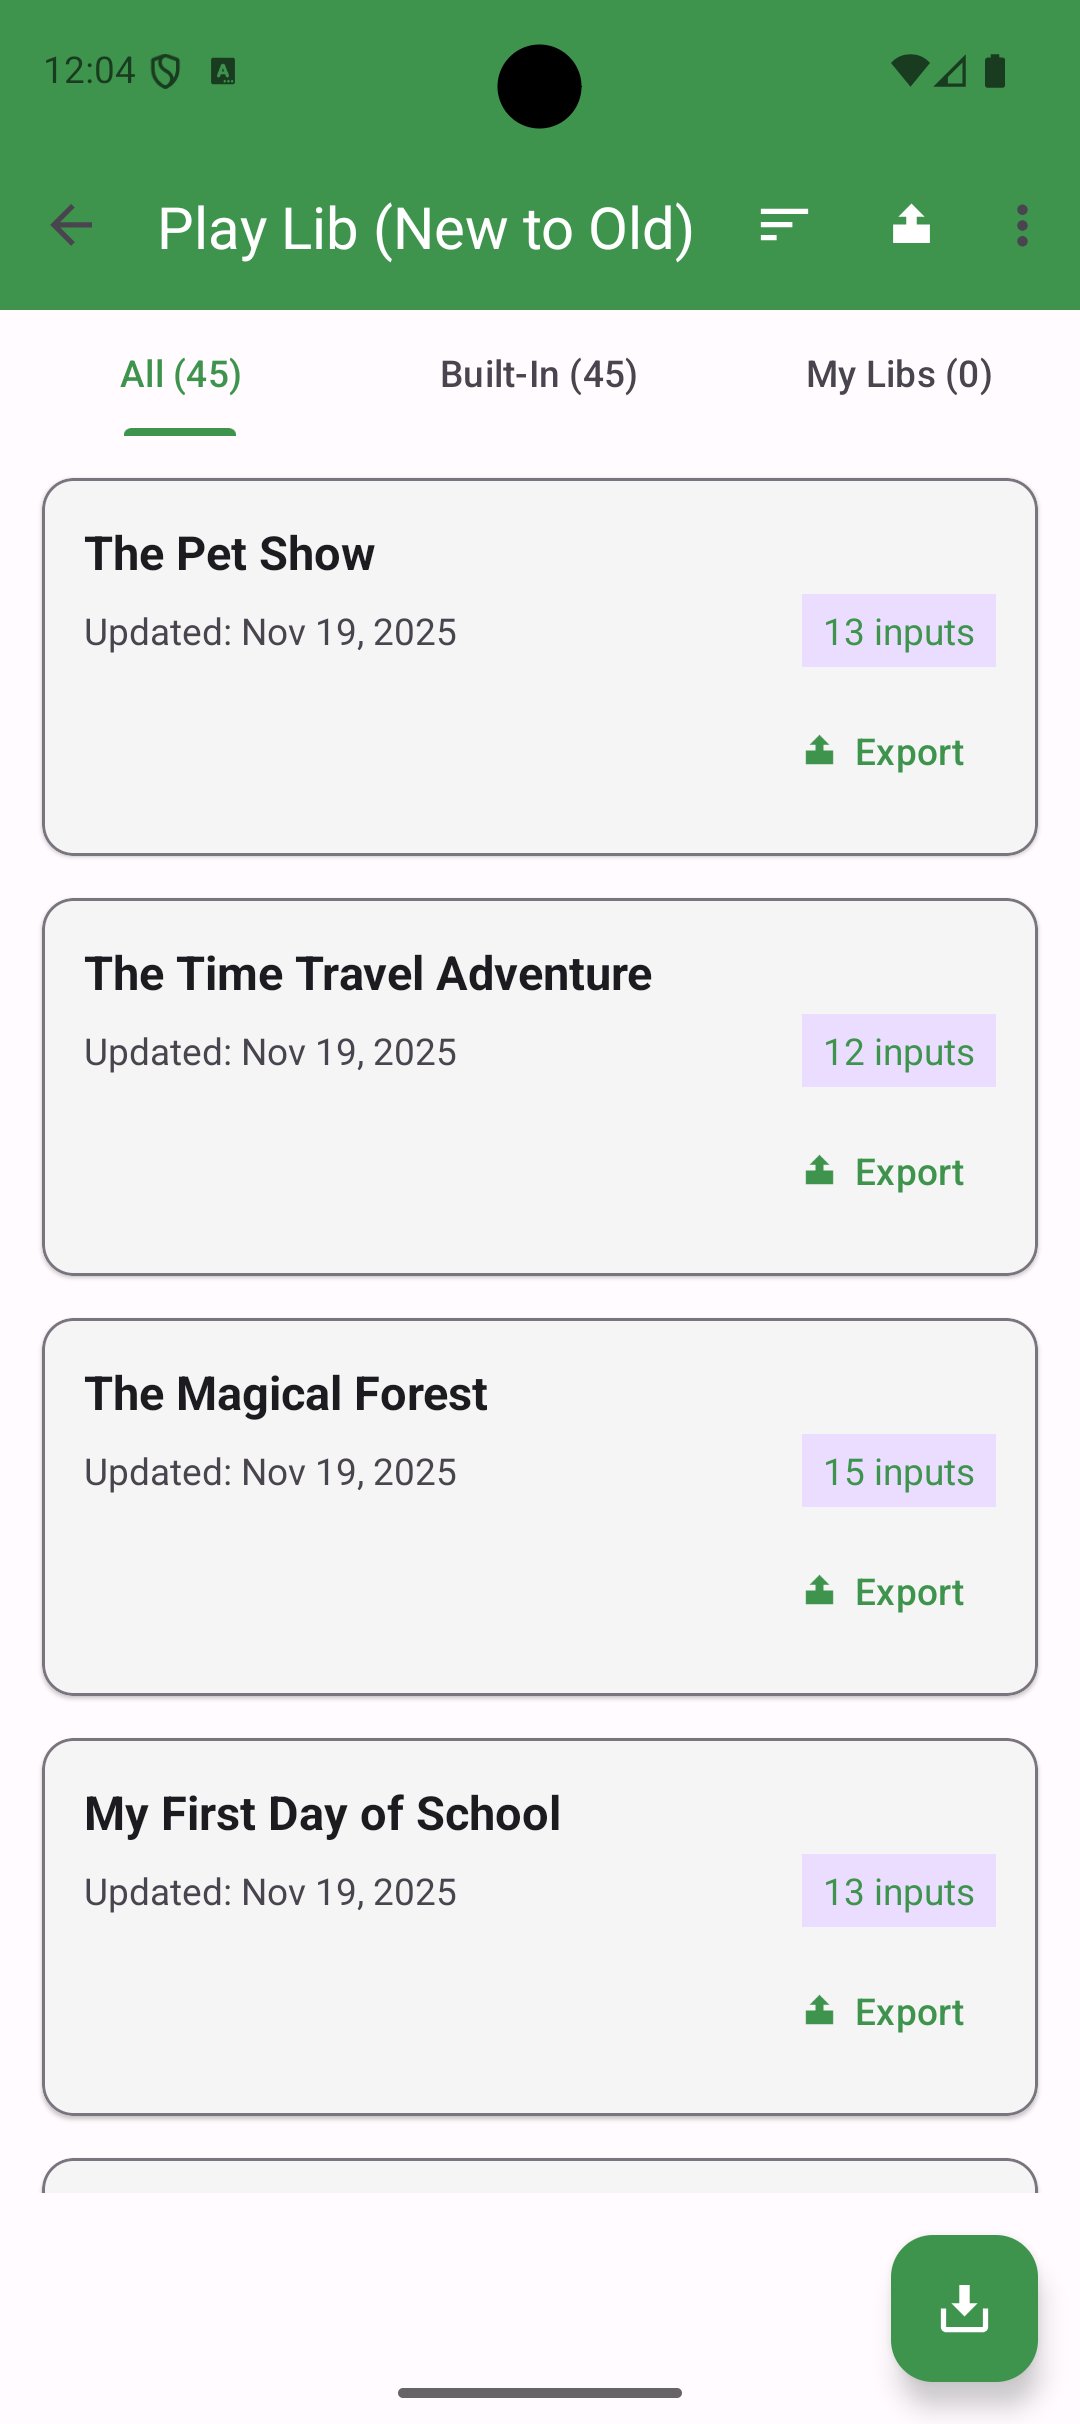Export The Time Travel Adventure lib

[x=885, y=1172]
